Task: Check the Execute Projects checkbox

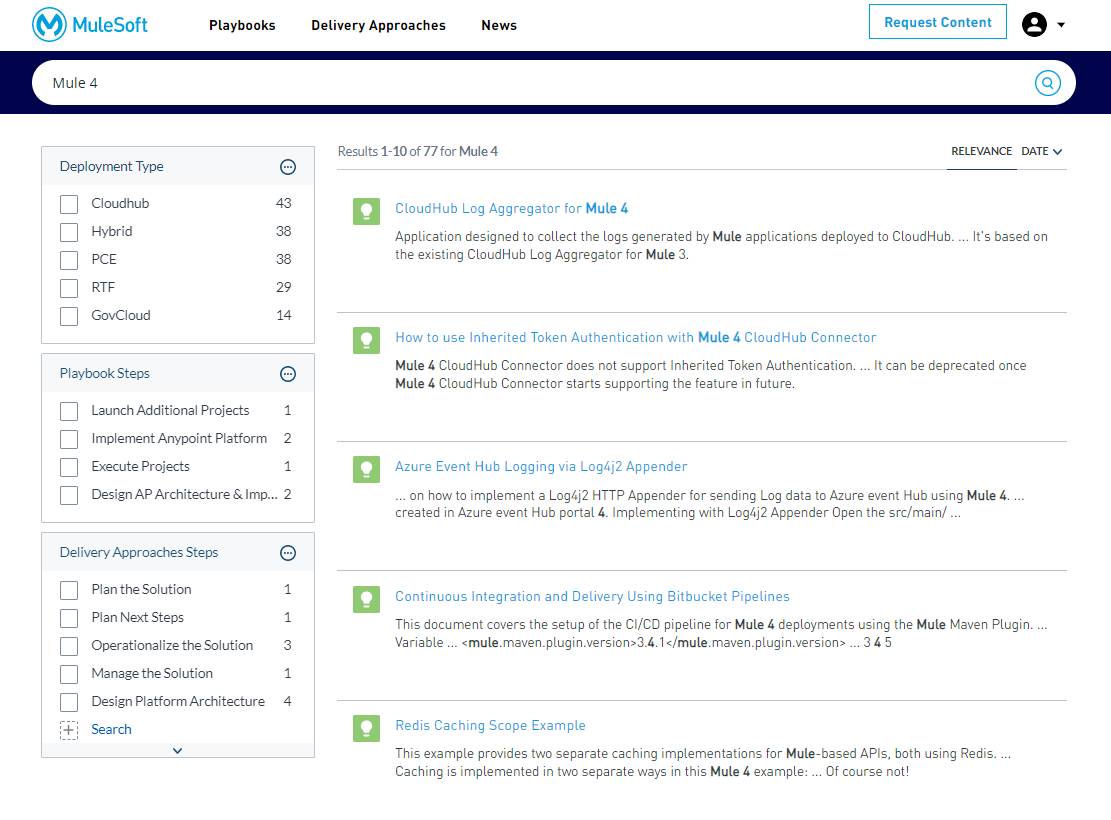Action: coord(69,467)
